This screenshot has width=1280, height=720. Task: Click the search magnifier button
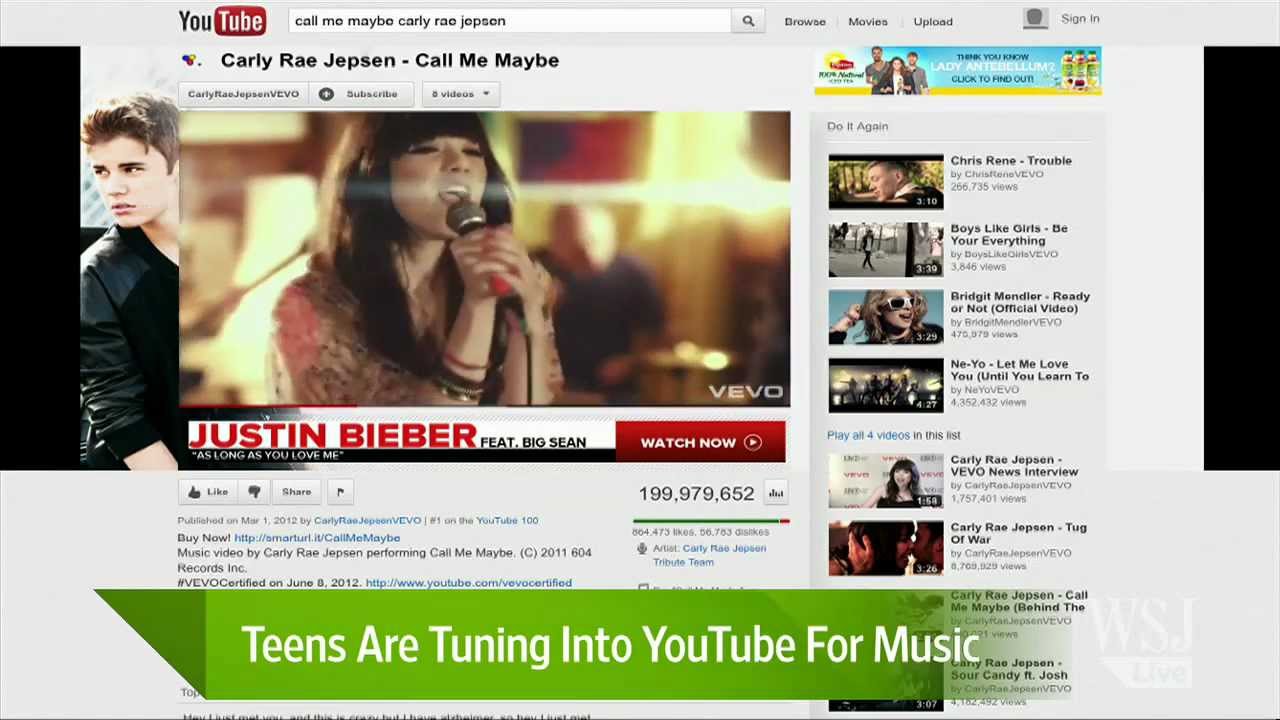click(x=748, y=21)
